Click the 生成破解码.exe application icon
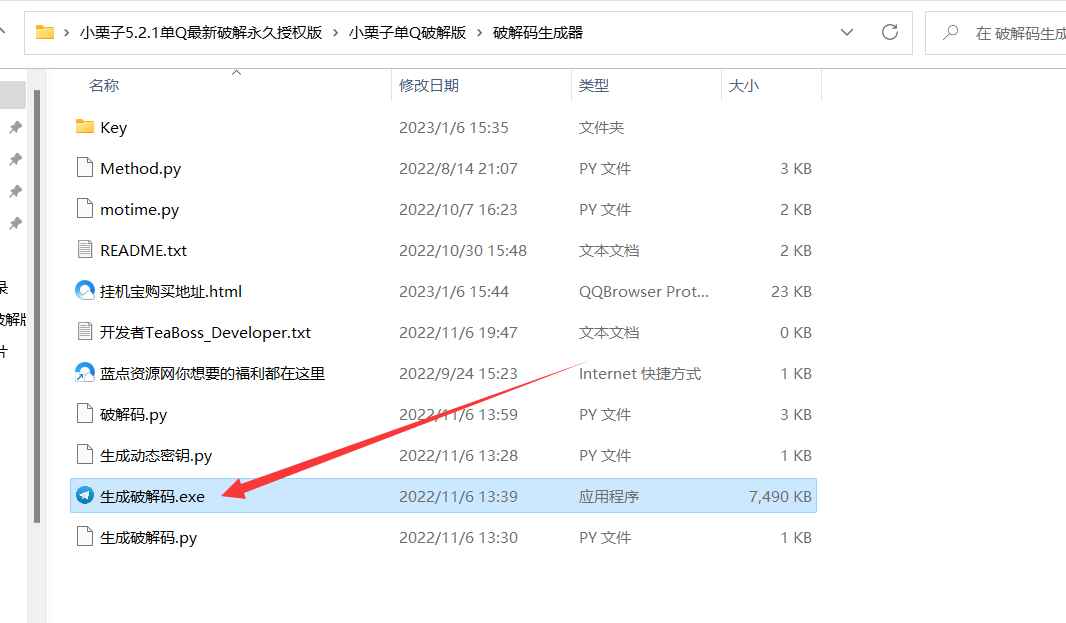Image resolution: width=1066 pixels, height=623 pixels. click(84, 495)
